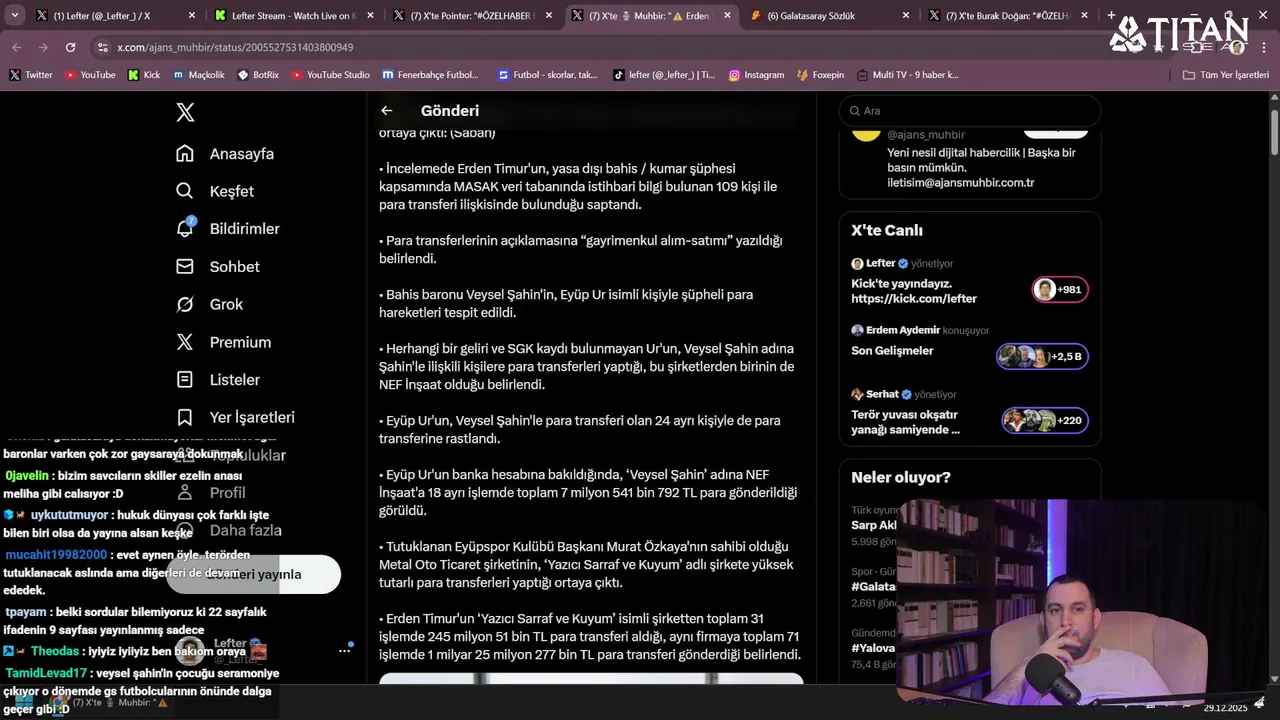Open Daha fazla menu
This screenshot has height=720, width=1280.
(x=229, y=530)
